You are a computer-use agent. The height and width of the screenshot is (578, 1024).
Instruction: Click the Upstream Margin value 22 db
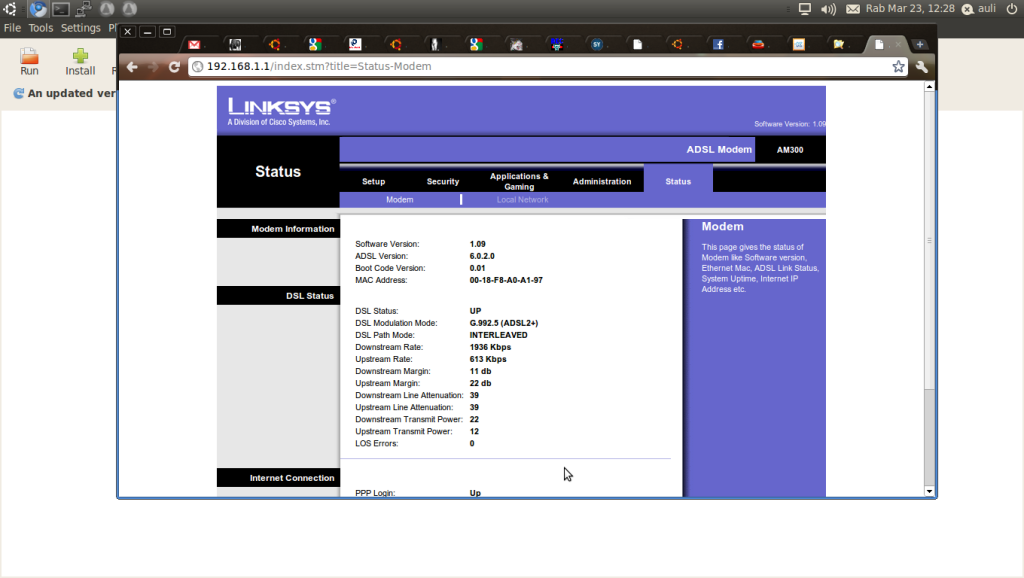[x=481, y=383]
